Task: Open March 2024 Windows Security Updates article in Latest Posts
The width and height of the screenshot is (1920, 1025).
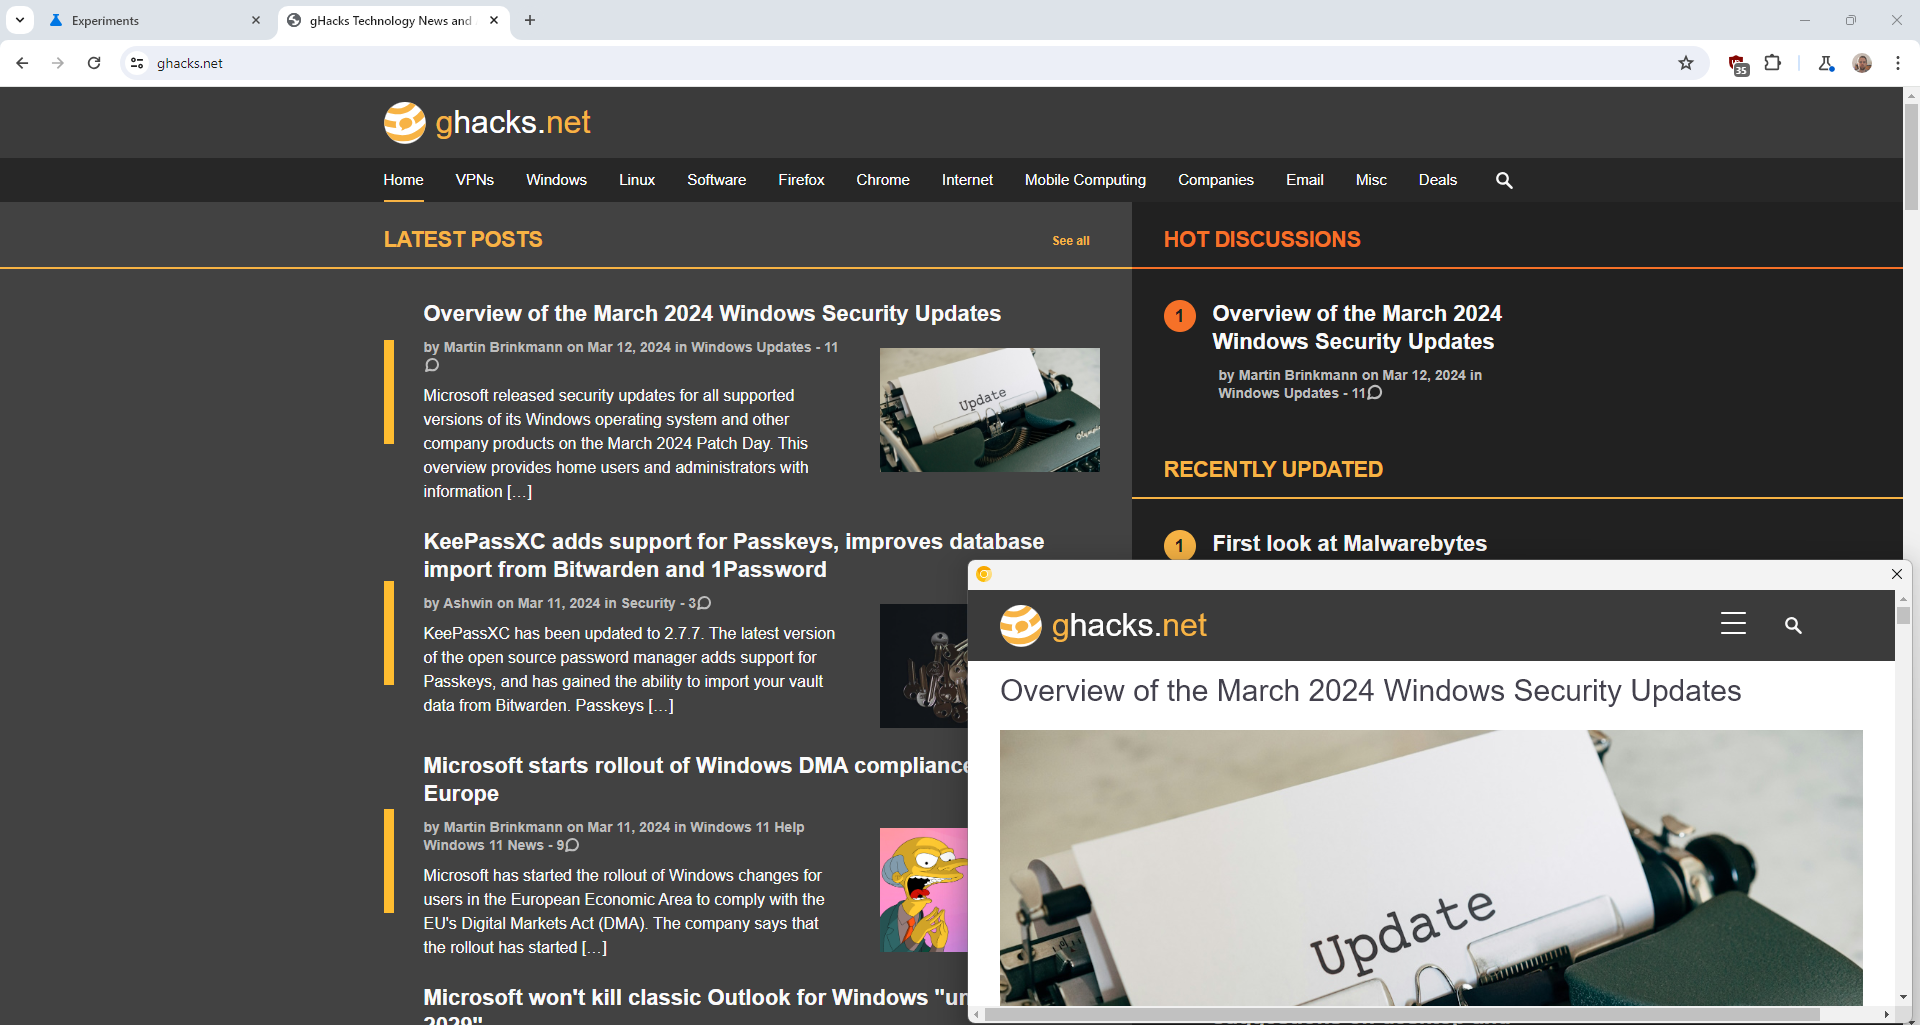Action: [x=711, y=314]
